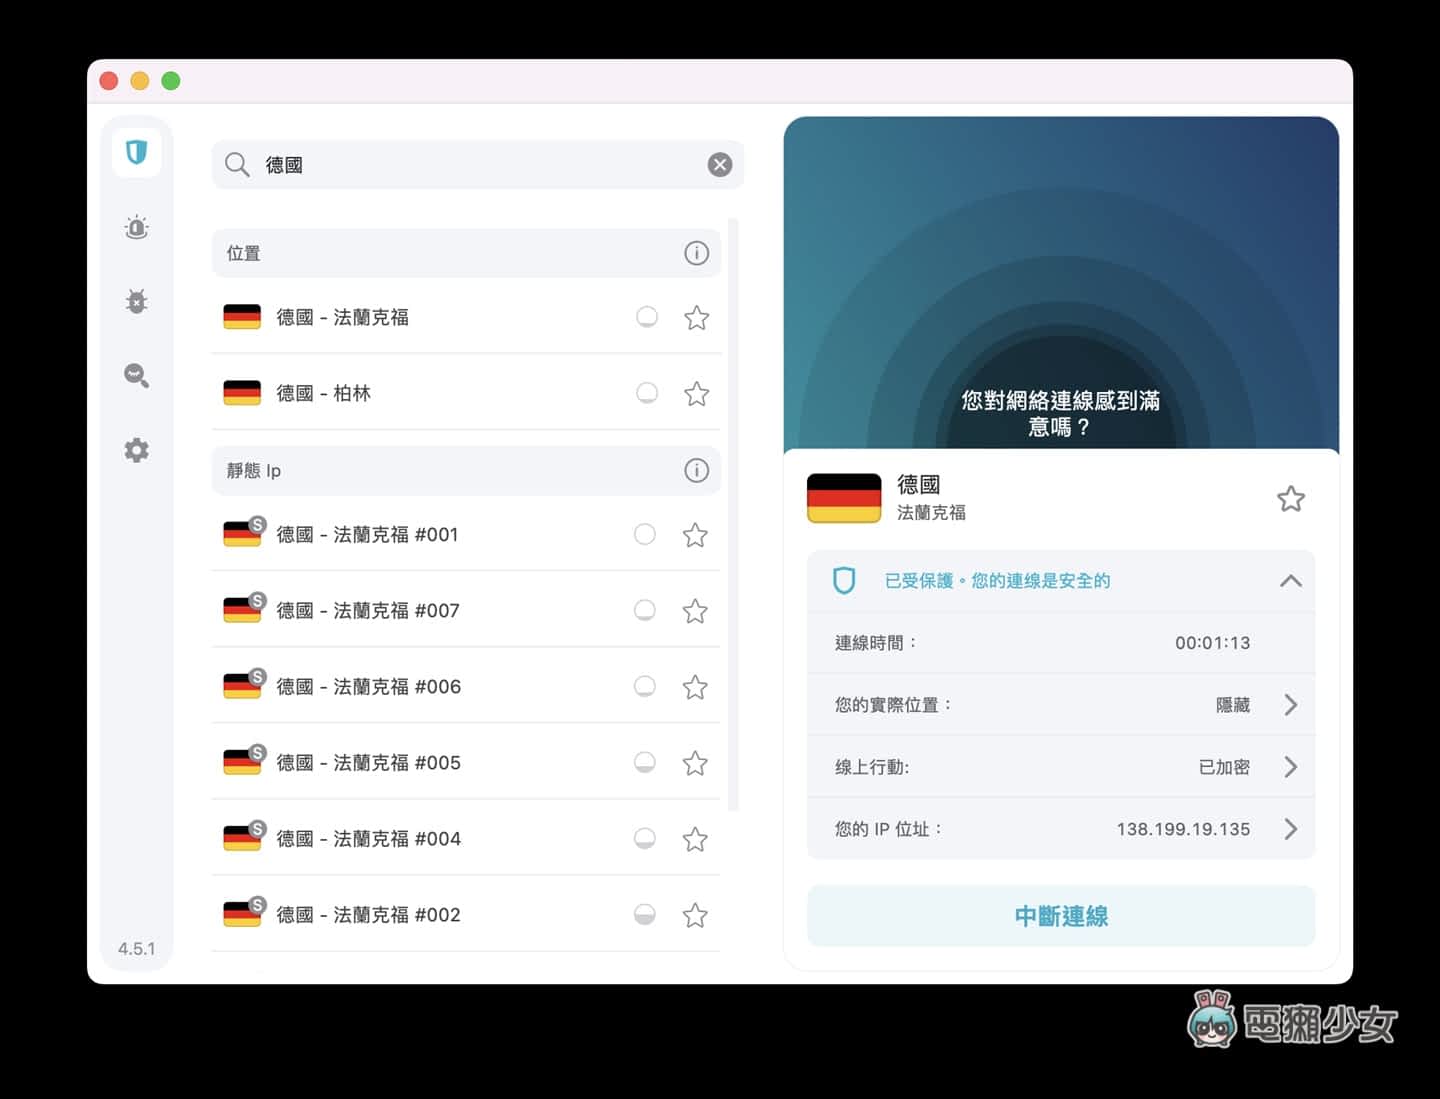Open the Alert siren icon in sidebar
This screenshot has height=1099, width=1440.
coord(137,228)
